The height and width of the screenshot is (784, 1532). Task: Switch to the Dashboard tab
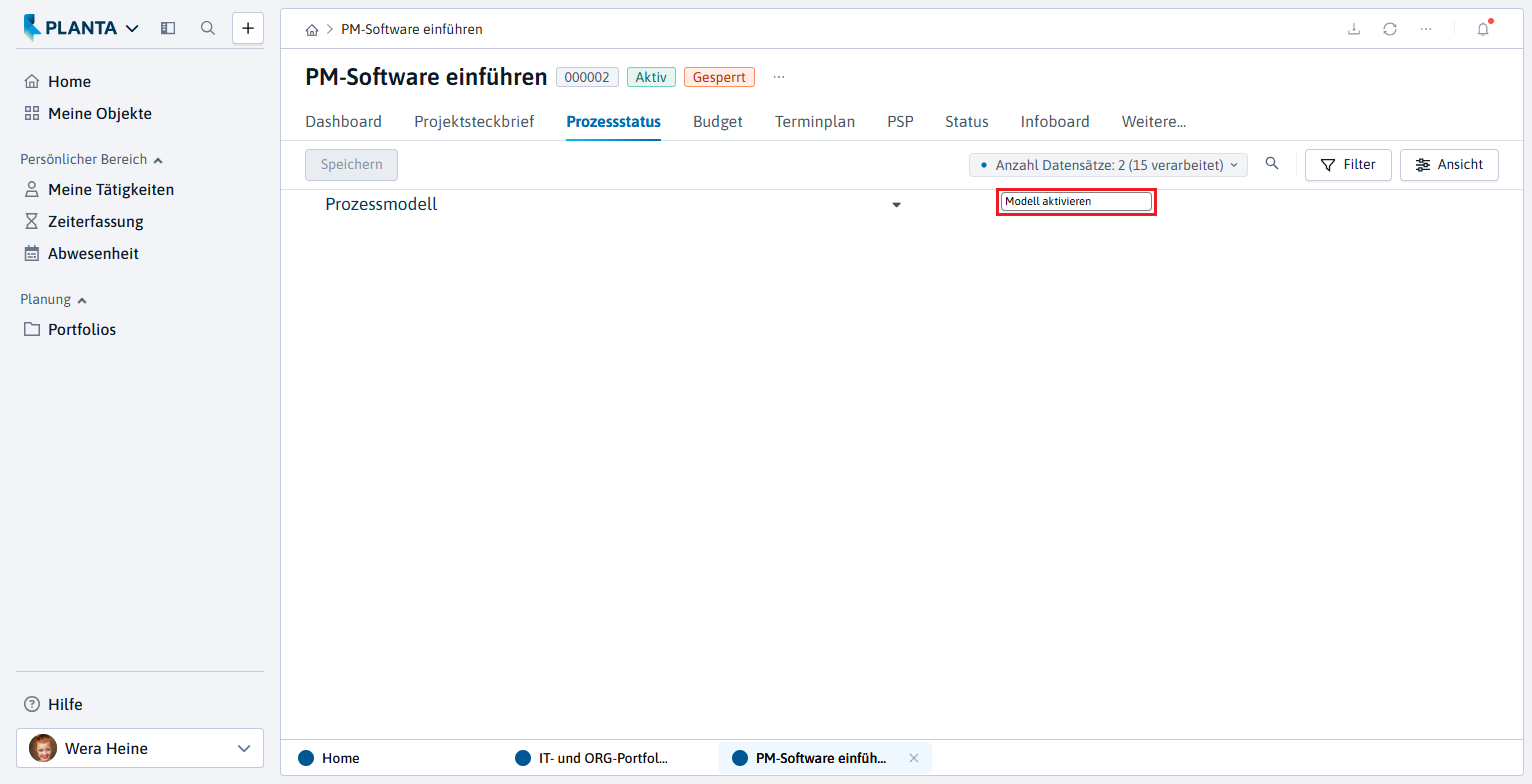pos(343,122)
